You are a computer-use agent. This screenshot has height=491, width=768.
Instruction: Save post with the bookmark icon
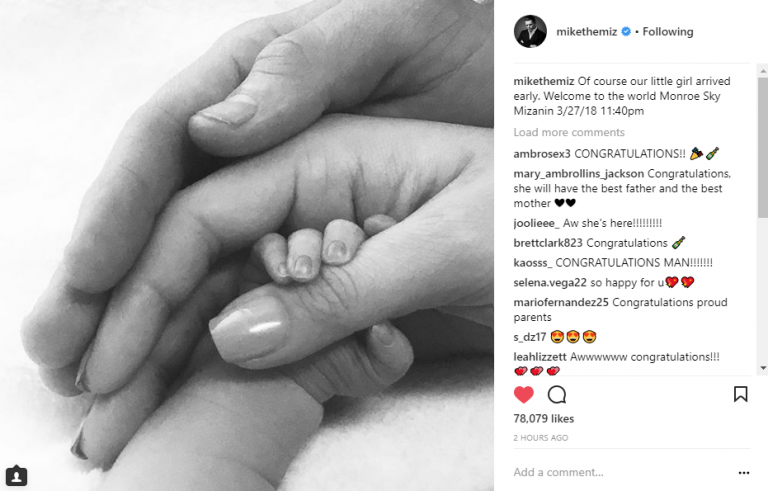[x=741, y=394]
